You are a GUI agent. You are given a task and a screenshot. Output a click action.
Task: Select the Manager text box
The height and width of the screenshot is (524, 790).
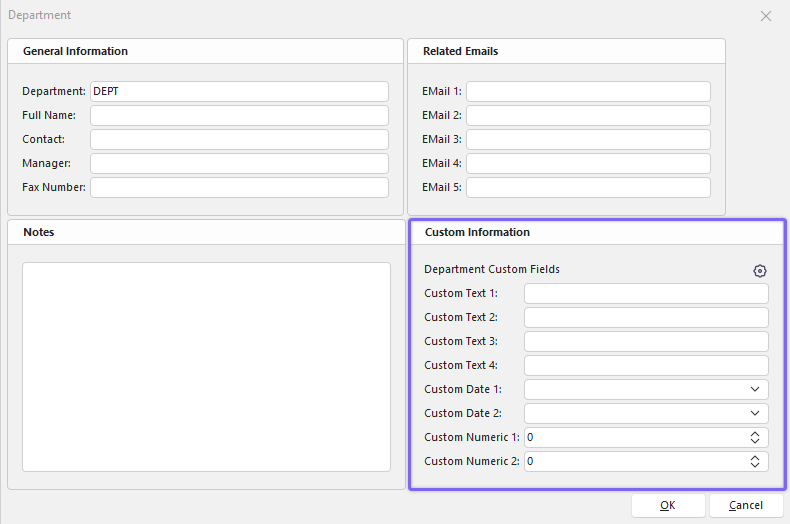point(239,163)
